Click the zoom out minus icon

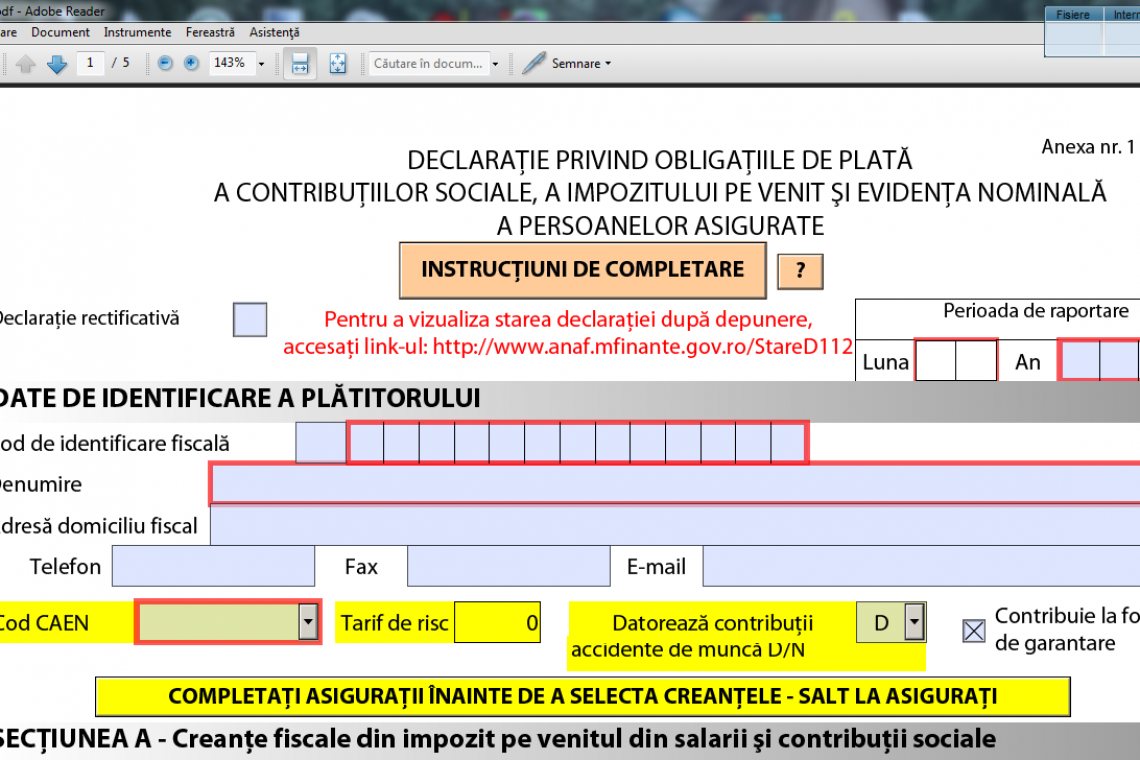tap(165, 63)
